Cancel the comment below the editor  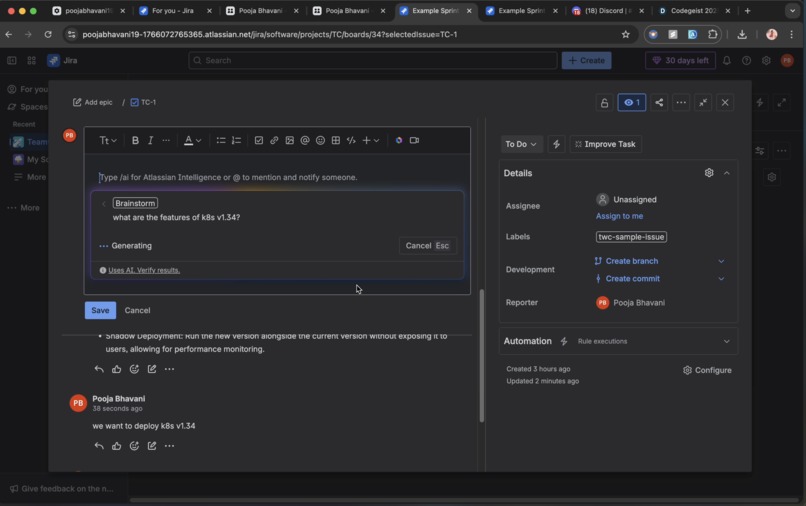click(137, 311)
